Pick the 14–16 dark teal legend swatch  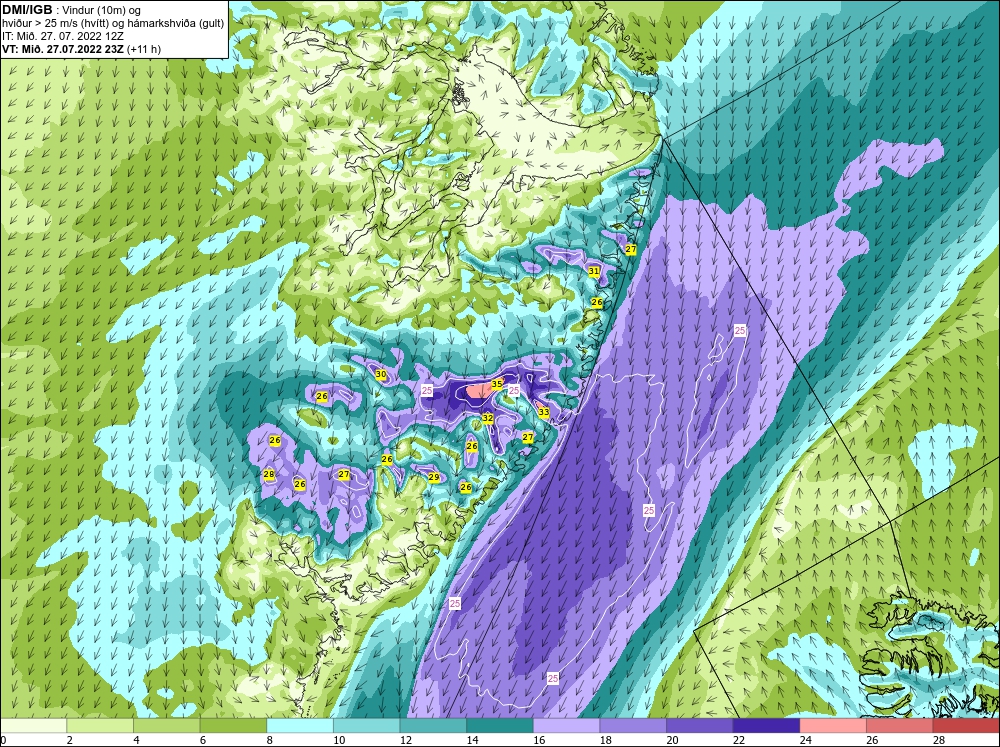(499, 726)
